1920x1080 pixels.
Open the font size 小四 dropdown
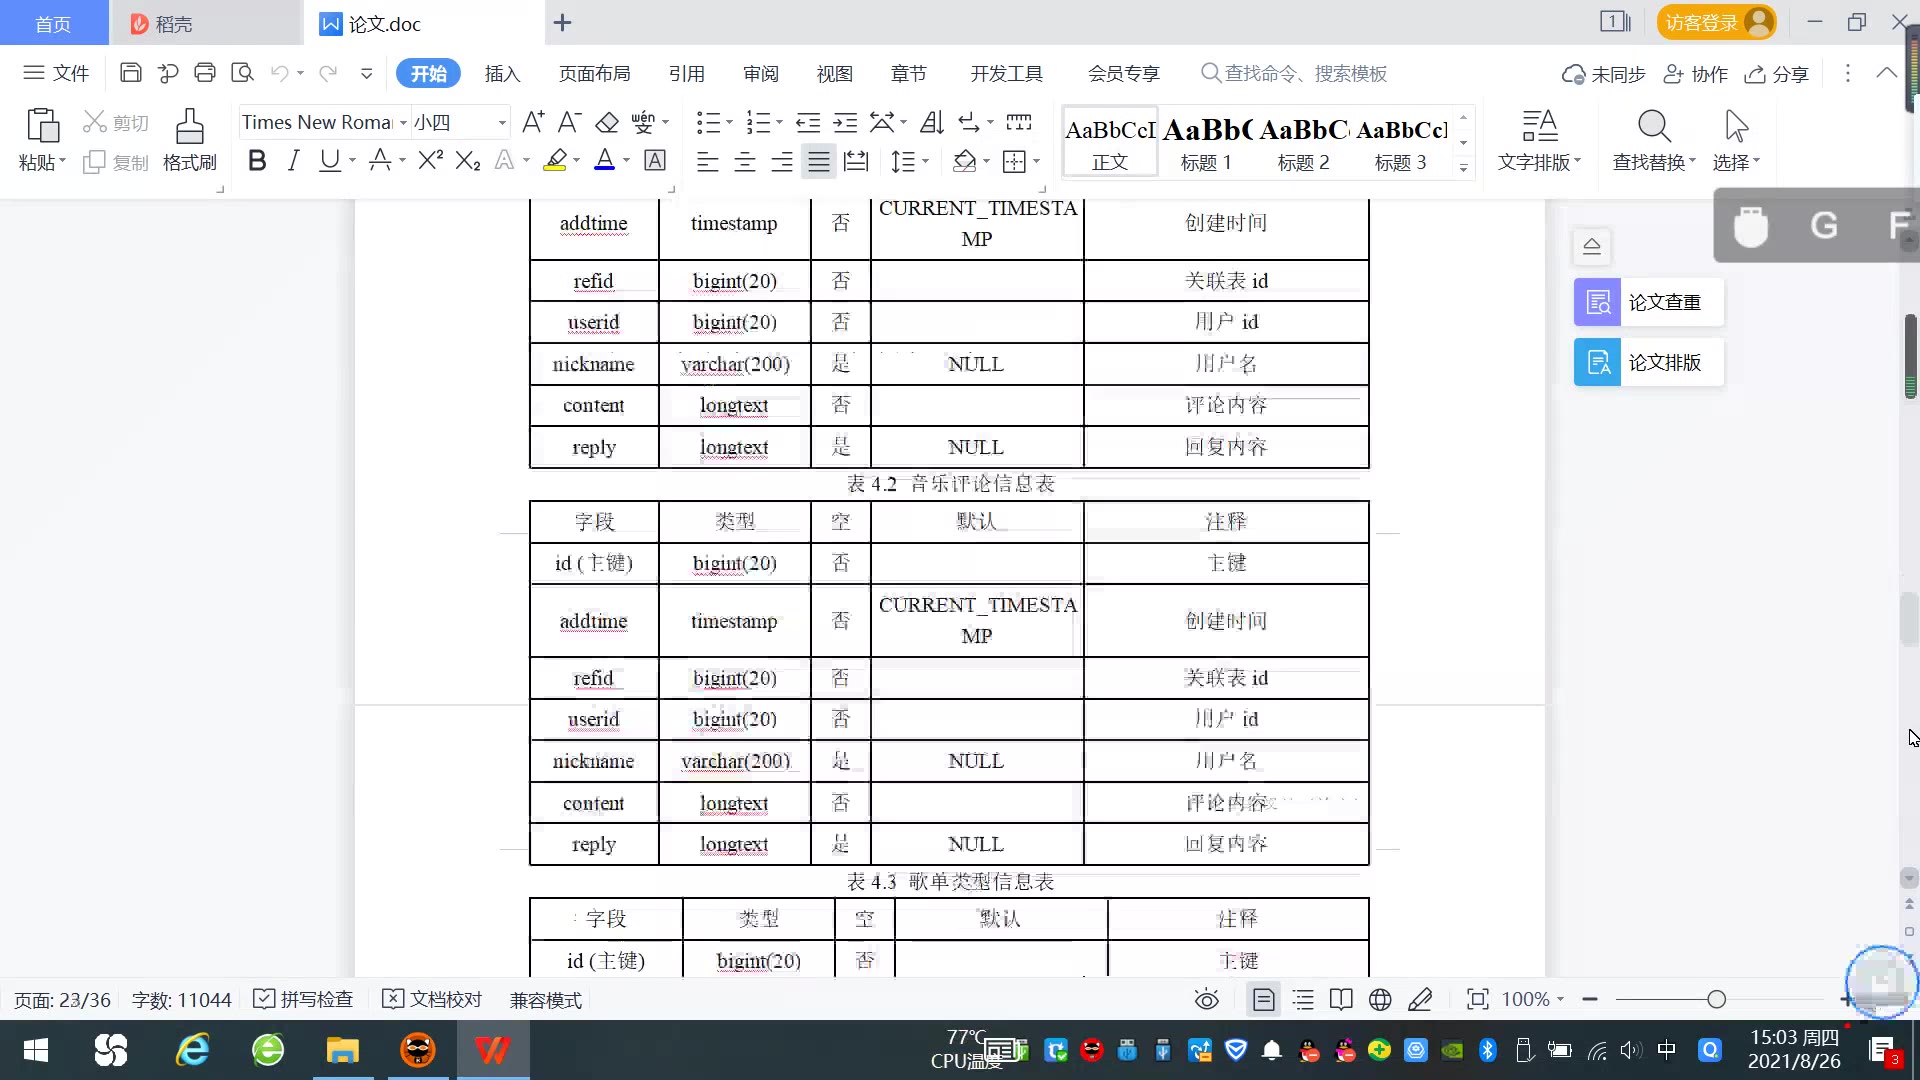pos(502,123)
